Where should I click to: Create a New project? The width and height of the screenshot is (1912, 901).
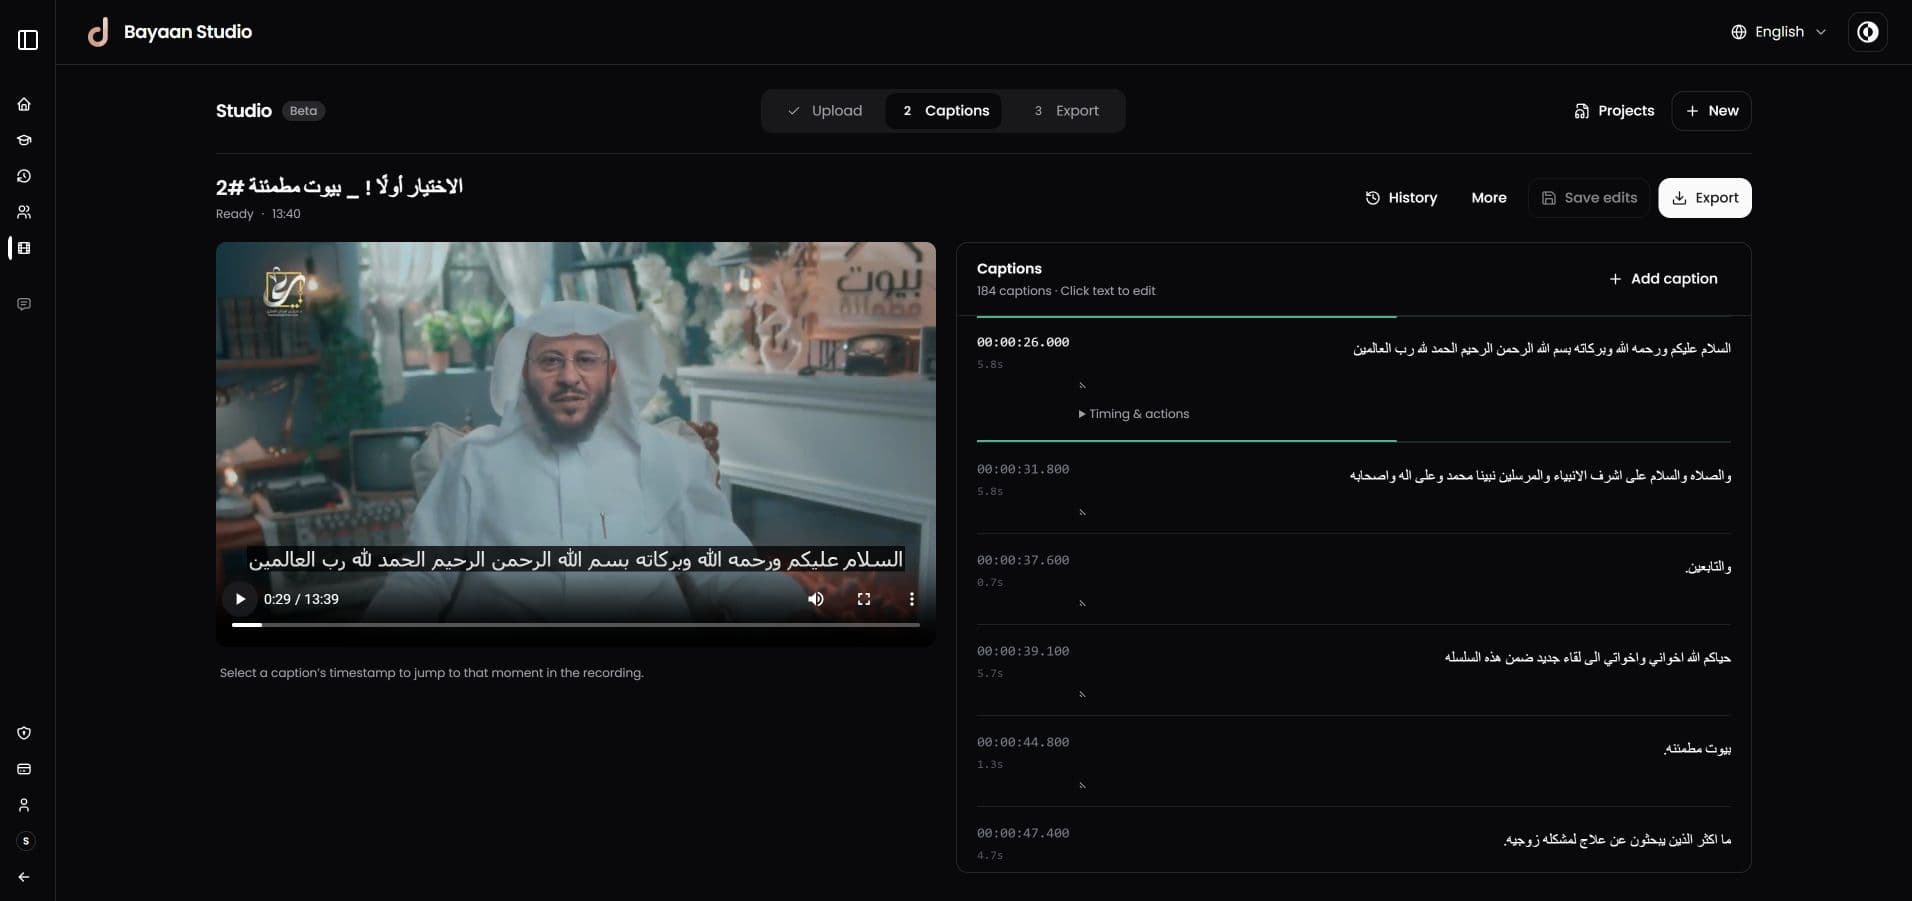click(1712, 111)
